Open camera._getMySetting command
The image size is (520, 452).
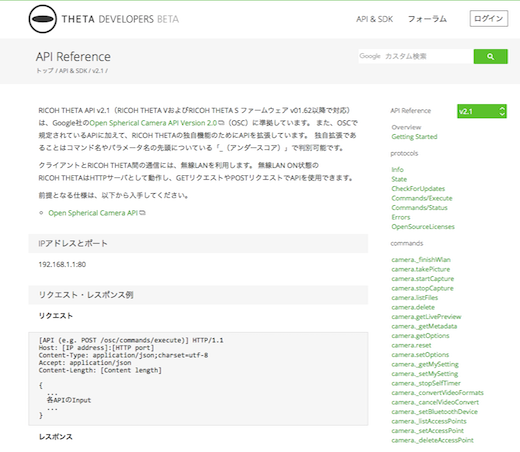425,364
